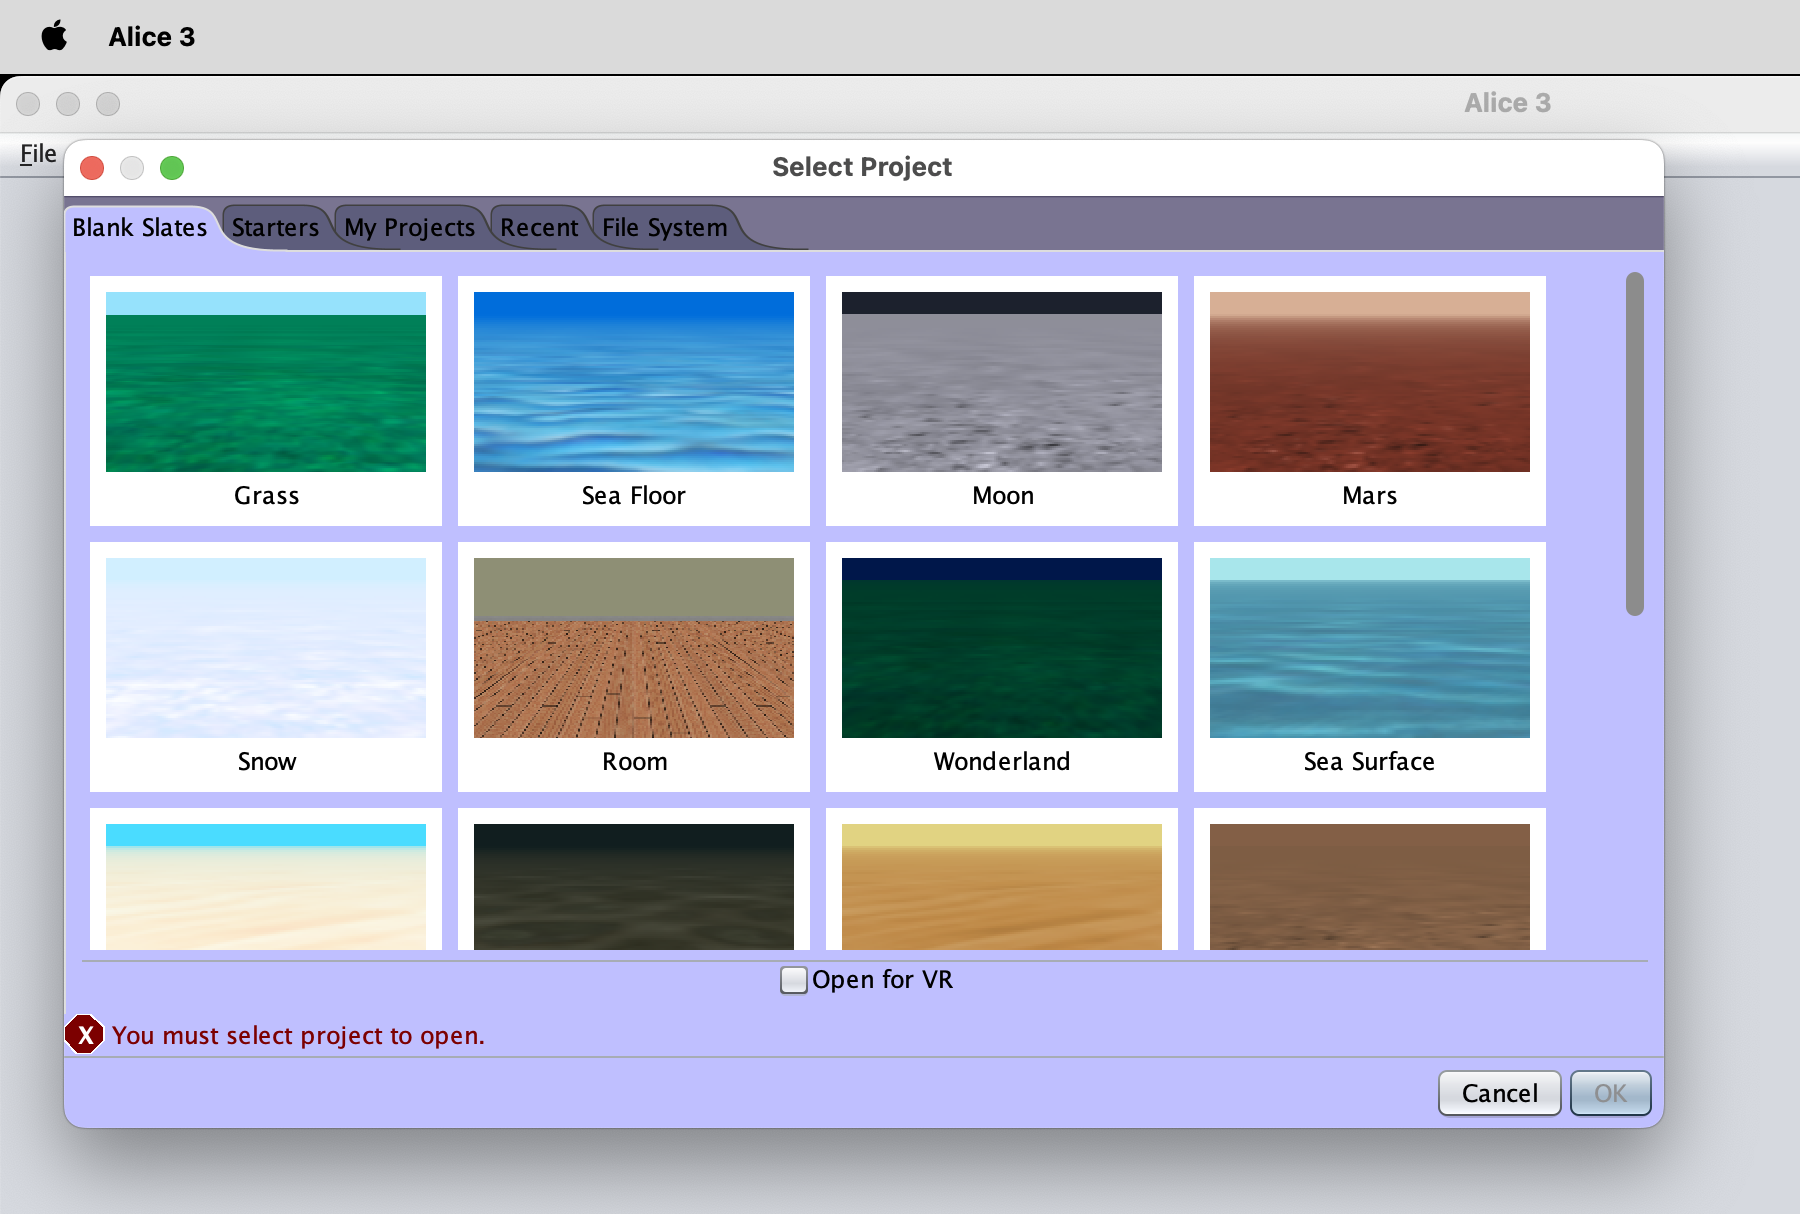Return to the Blank Slates tab

click(x=139, y=227)
